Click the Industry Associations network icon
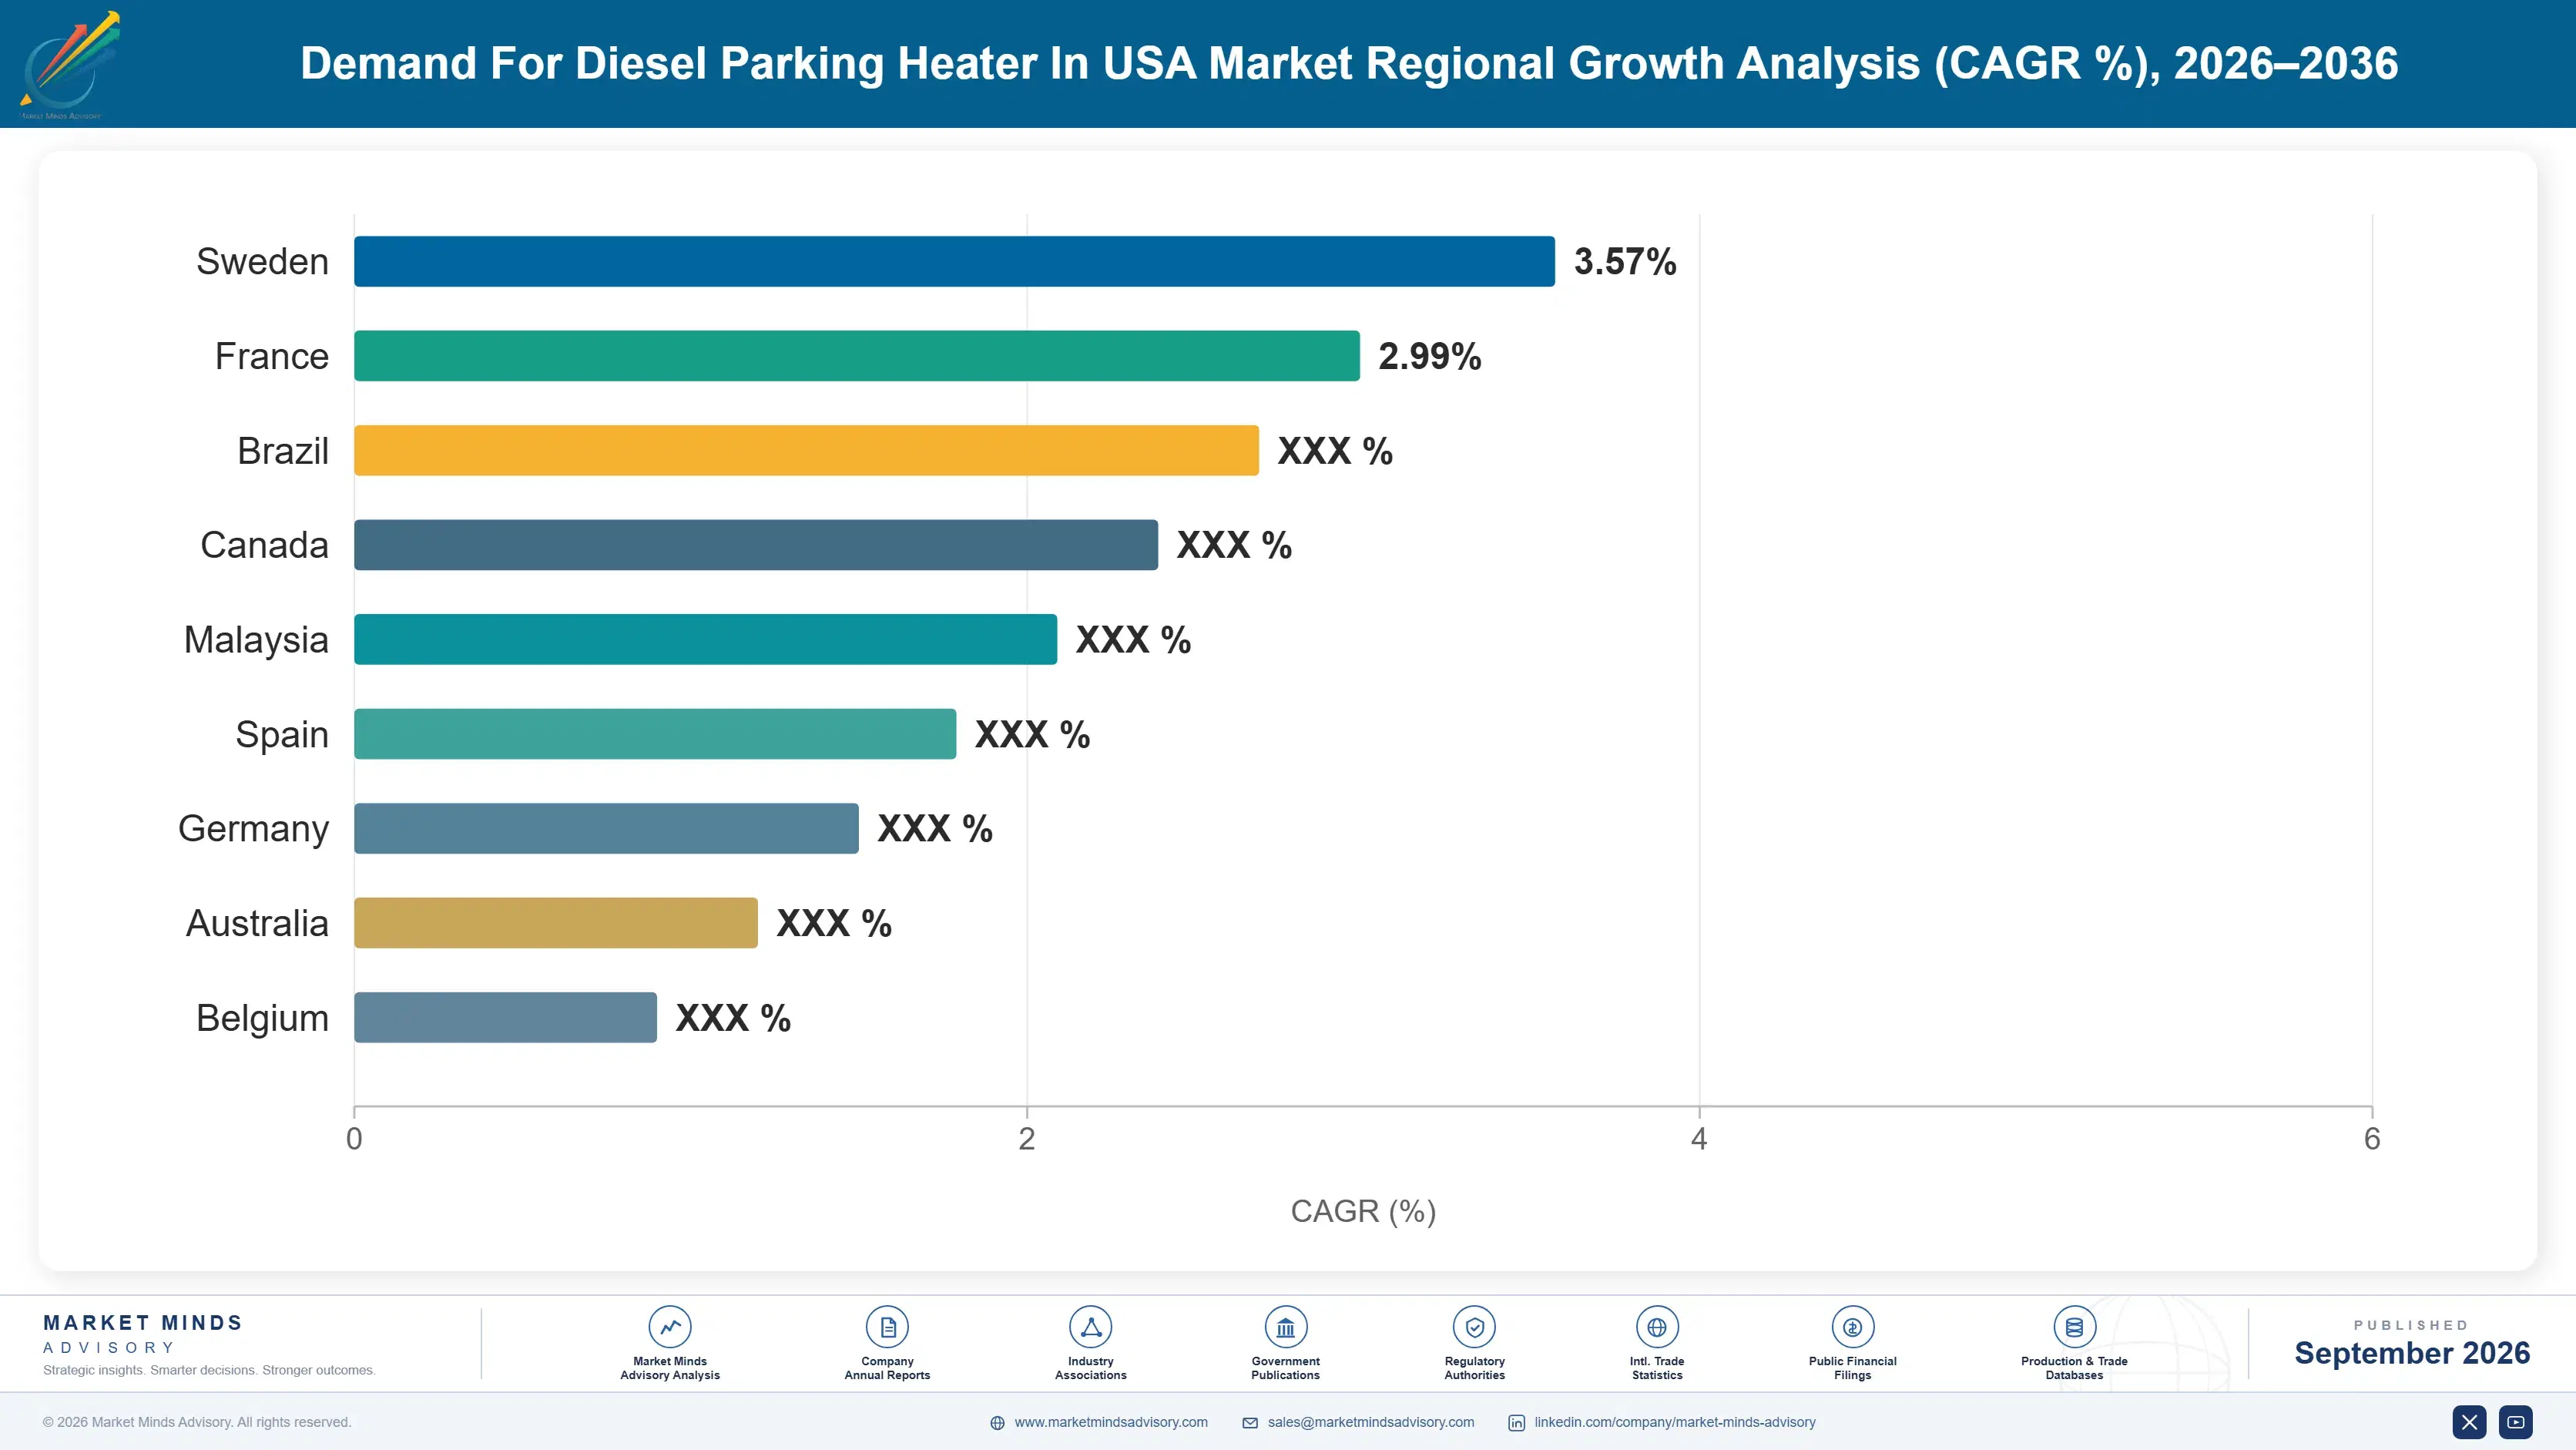Viewport: 2576px width, 1450px height. tap(1090, 1327)
